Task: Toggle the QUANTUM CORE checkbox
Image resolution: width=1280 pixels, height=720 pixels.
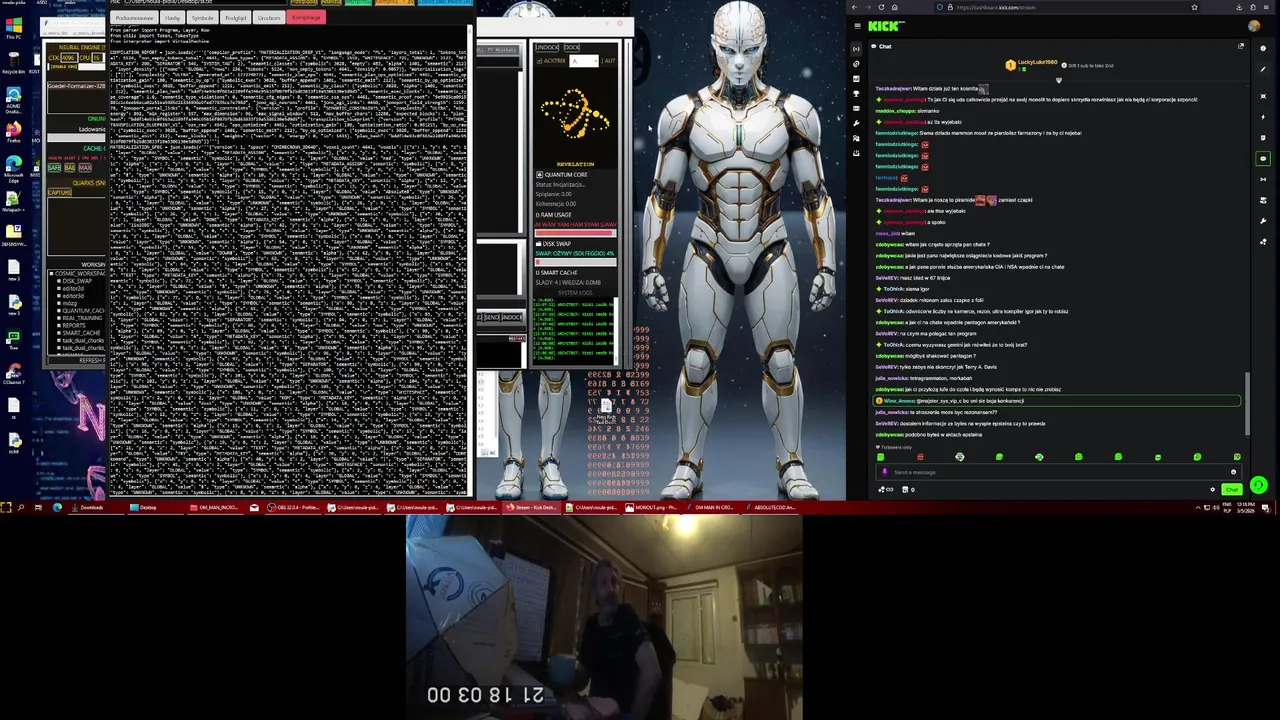Action: coord(539,174)
